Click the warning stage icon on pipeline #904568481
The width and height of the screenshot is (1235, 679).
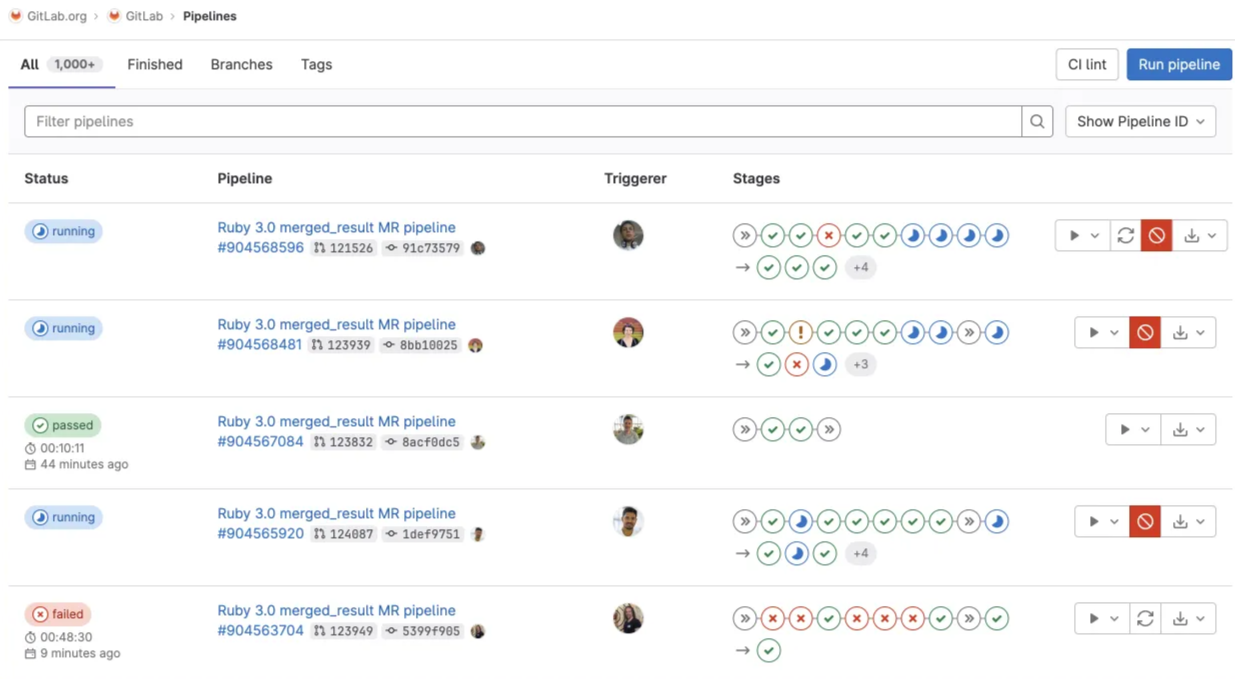point(800,331)
